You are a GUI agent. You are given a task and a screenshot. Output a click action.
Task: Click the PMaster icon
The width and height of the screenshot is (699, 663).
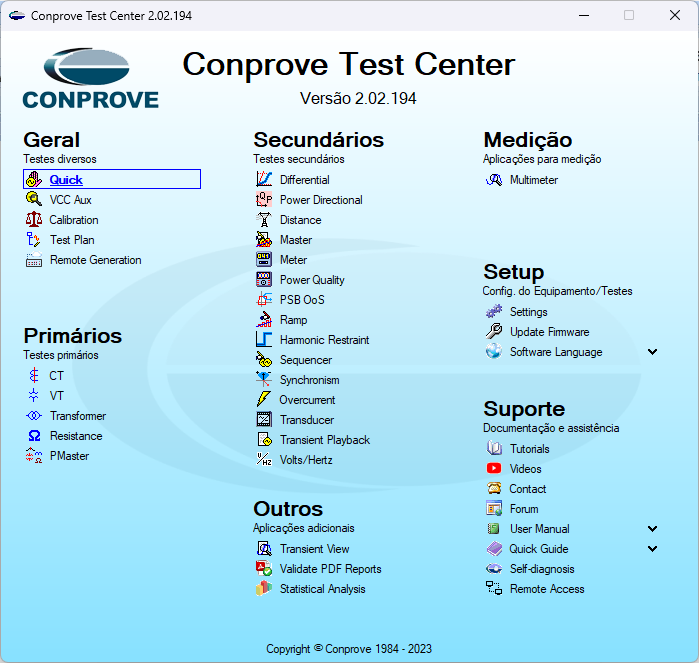(x=33, y=456)
